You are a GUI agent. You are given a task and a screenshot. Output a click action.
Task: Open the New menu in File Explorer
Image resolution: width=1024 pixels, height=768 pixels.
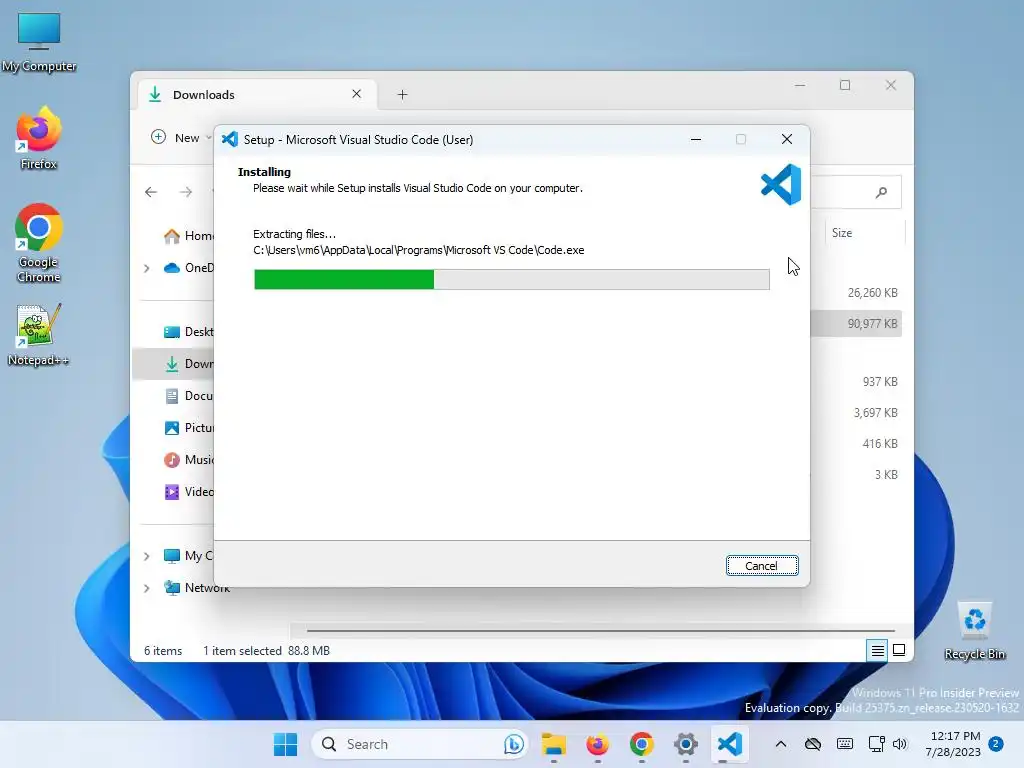point(181,138)
